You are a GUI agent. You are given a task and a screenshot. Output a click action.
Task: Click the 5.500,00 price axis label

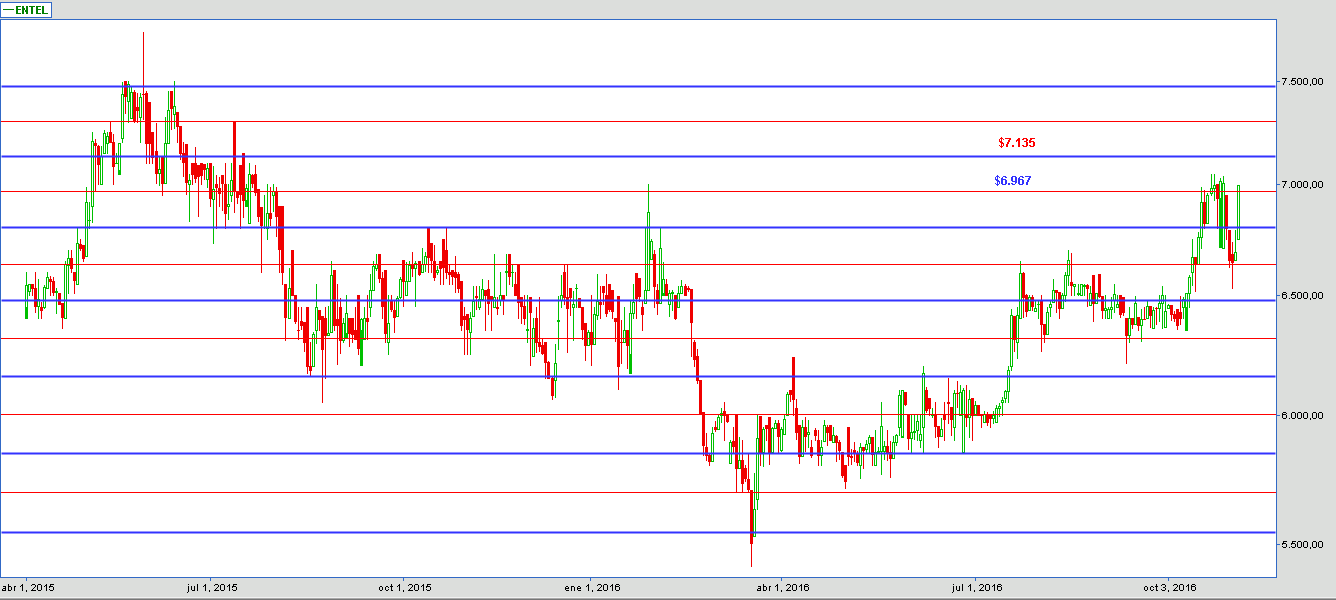click(1304, 544)
